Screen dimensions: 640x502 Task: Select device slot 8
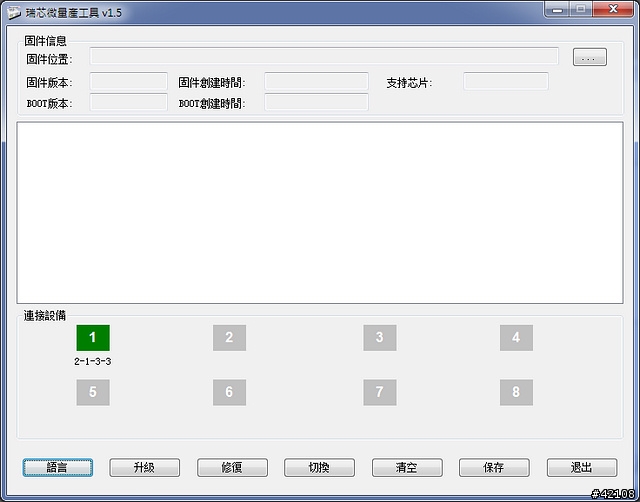coord(516,393)
